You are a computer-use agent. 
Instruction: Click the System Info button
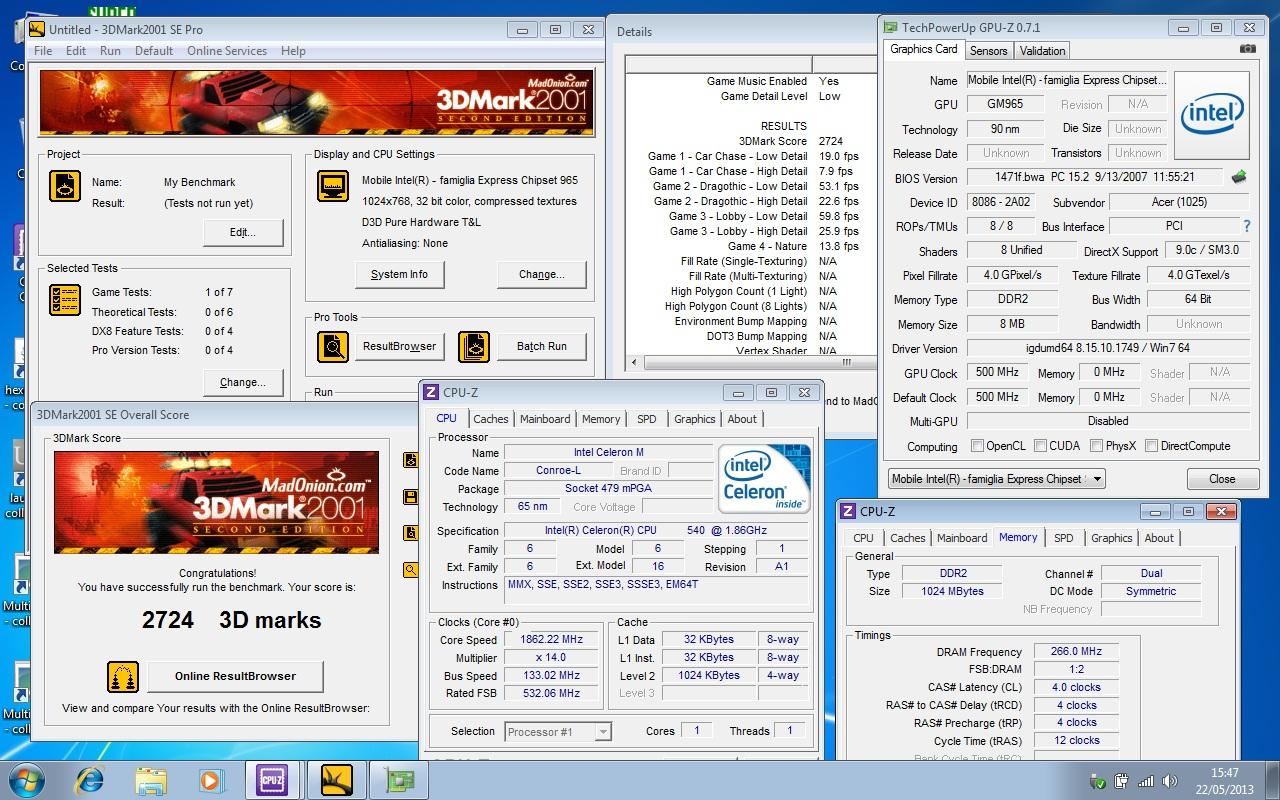click(399, 274)
